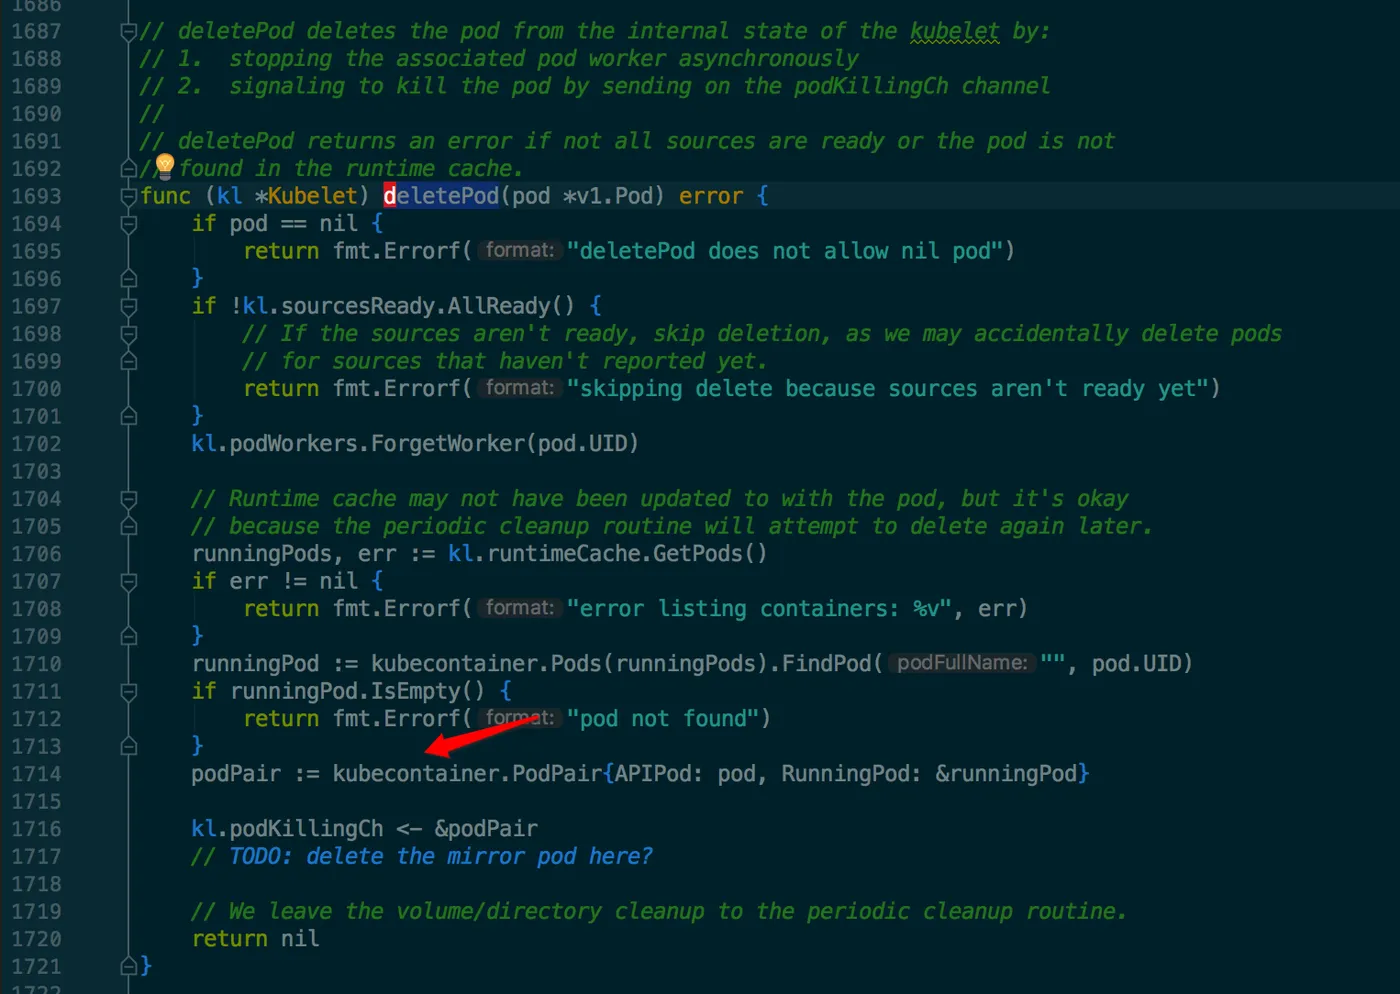Fold the runningPod.IsEmpty block at line 1711
The image size is (1400, 994).
[128, 691]
